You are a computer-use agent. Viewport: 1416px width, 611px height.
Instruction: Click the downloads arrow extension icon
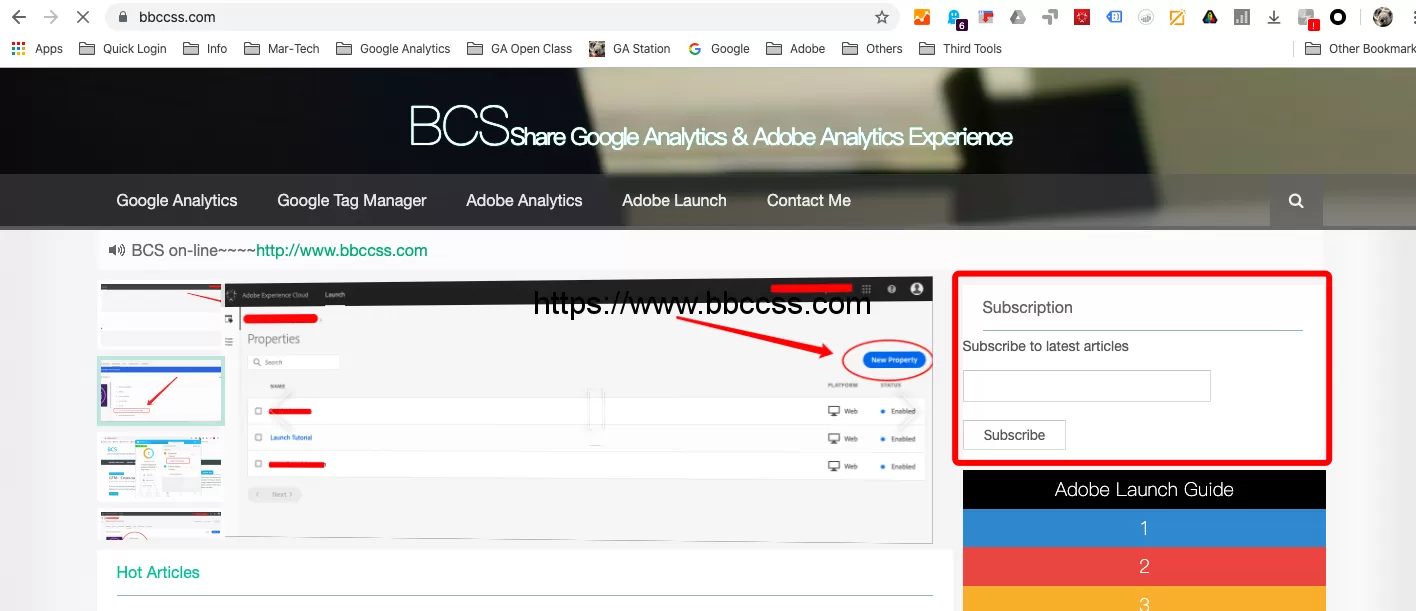[1274, 17]
